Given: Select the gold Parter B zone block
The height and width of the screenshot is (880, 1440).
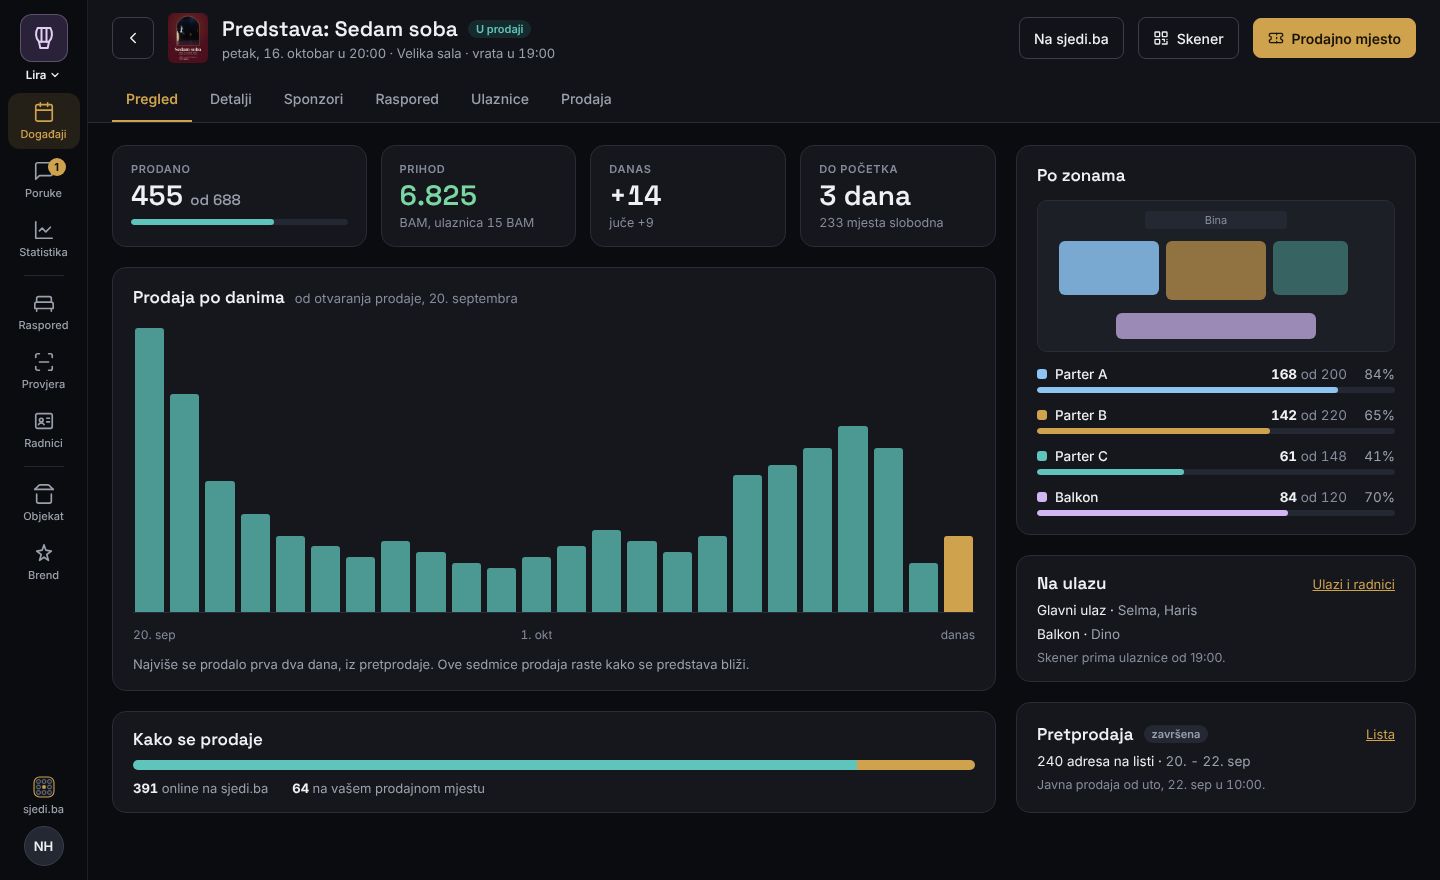Looking at the screenshot, I should coord(1216,270).
